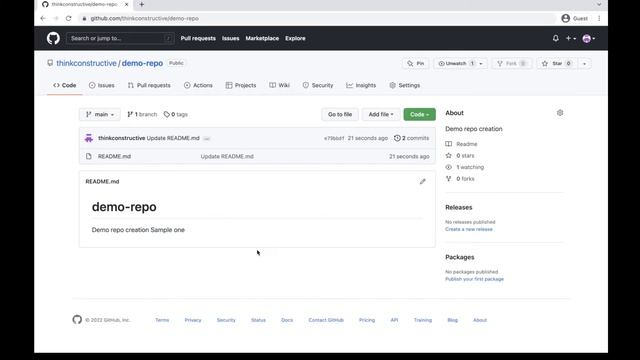This screenshot has height=360, width=640.
Task: Open the Projects tab
Action: (x=241, y=85)
